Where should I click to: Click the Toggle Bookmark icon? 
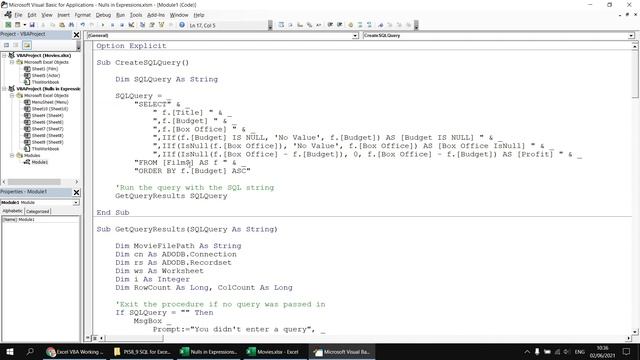[x=380, y=25]
